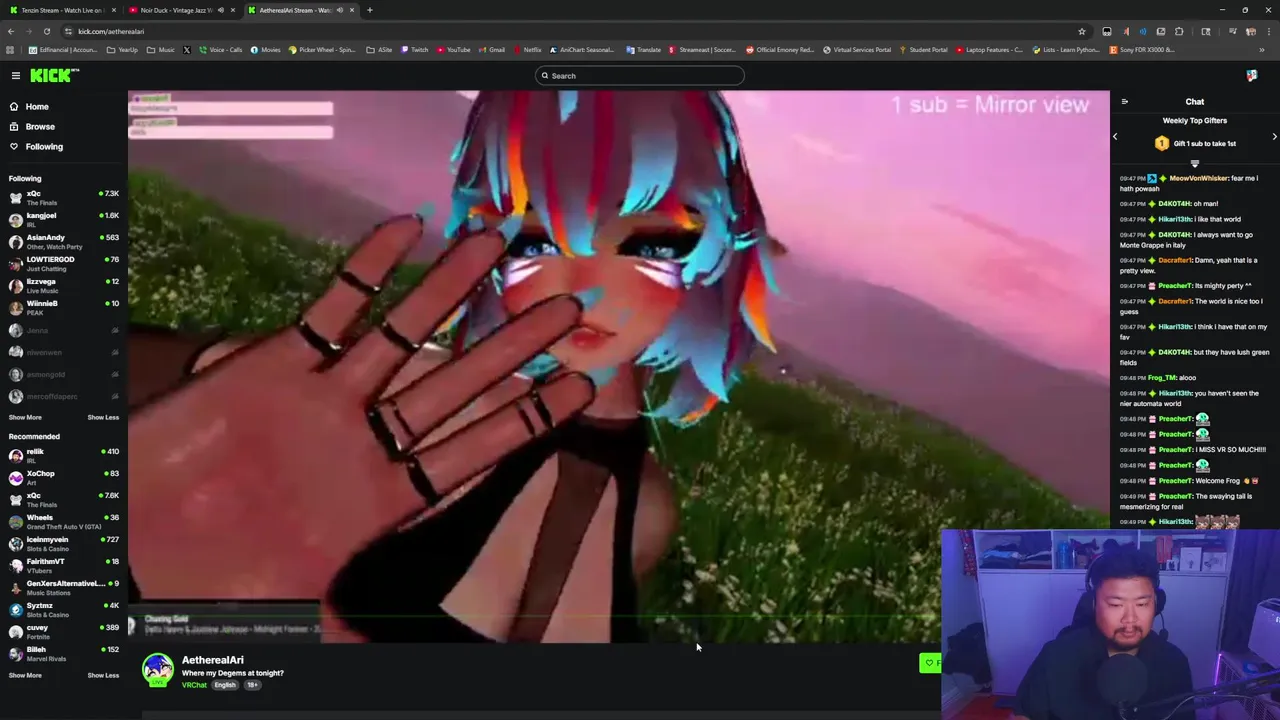The image size is (1280, 720).
Task: Click AetherealAri streamer avatar below video
Action: [x=157, y=670]
